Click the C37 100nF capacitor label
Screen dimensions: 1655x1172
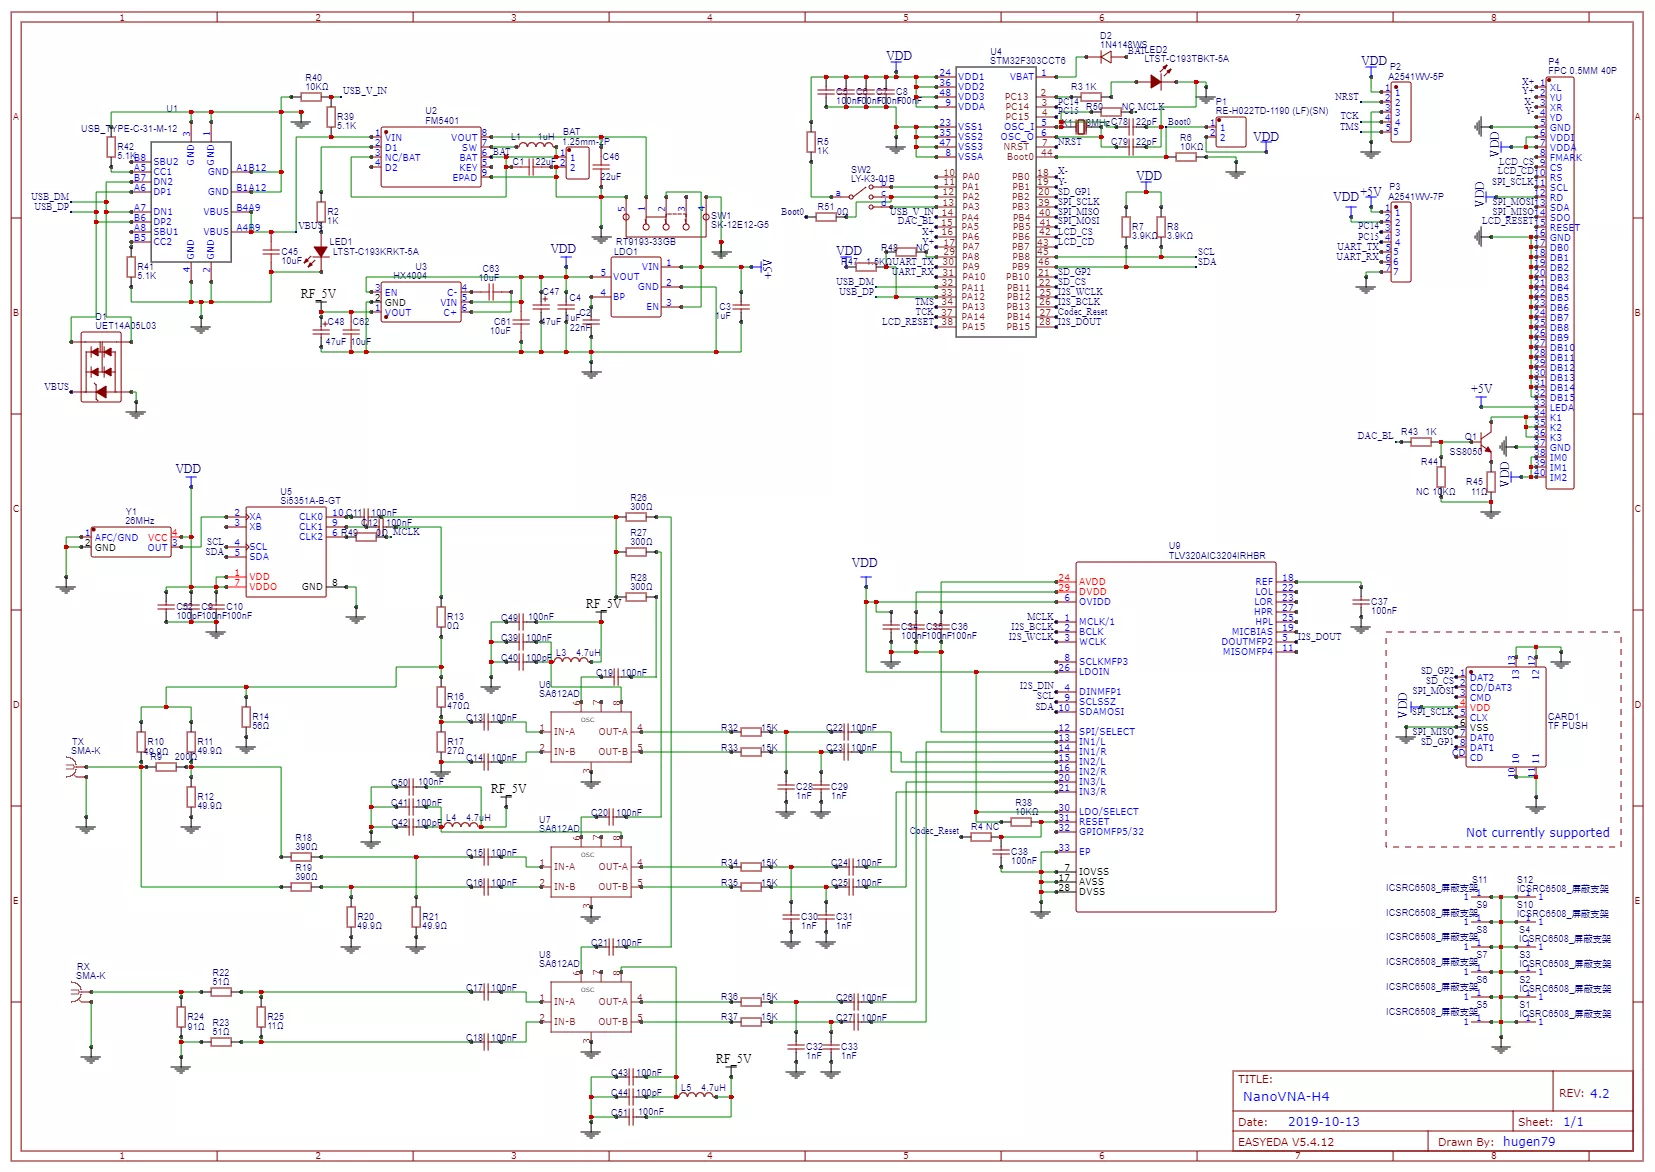pos(1384,606)
